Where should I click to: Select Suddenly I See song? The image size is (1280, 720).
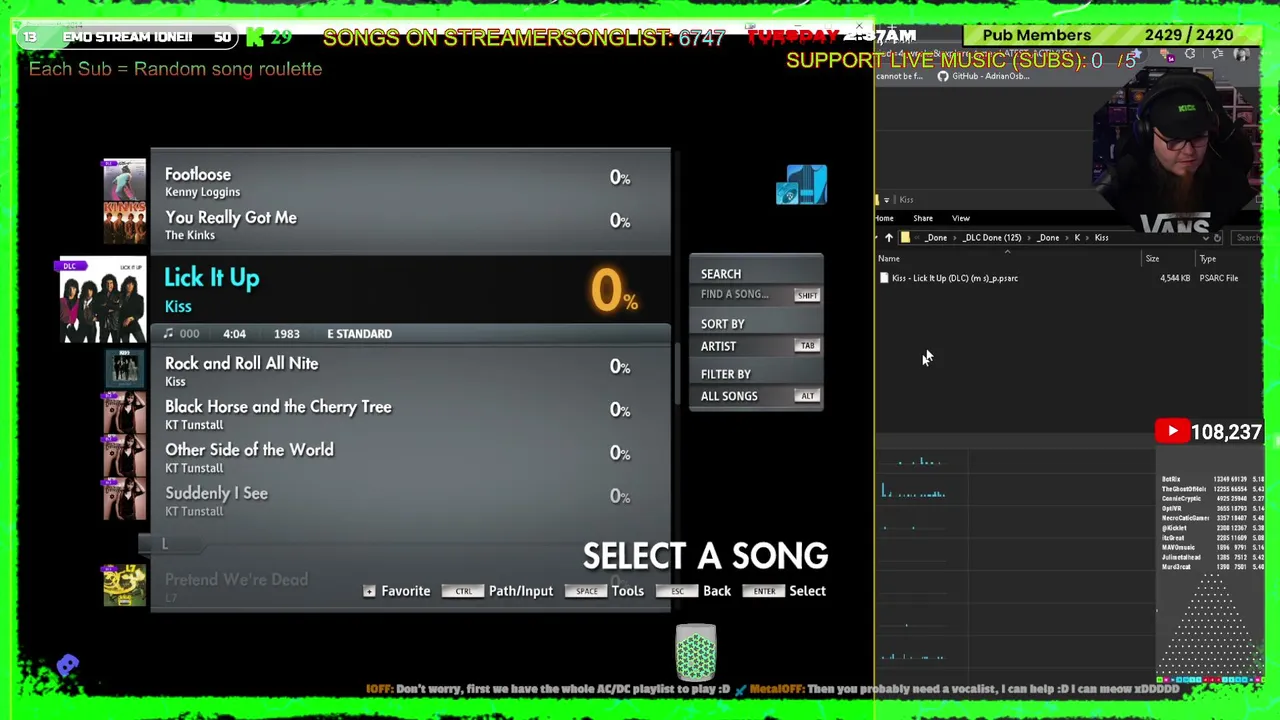[410, 501]
